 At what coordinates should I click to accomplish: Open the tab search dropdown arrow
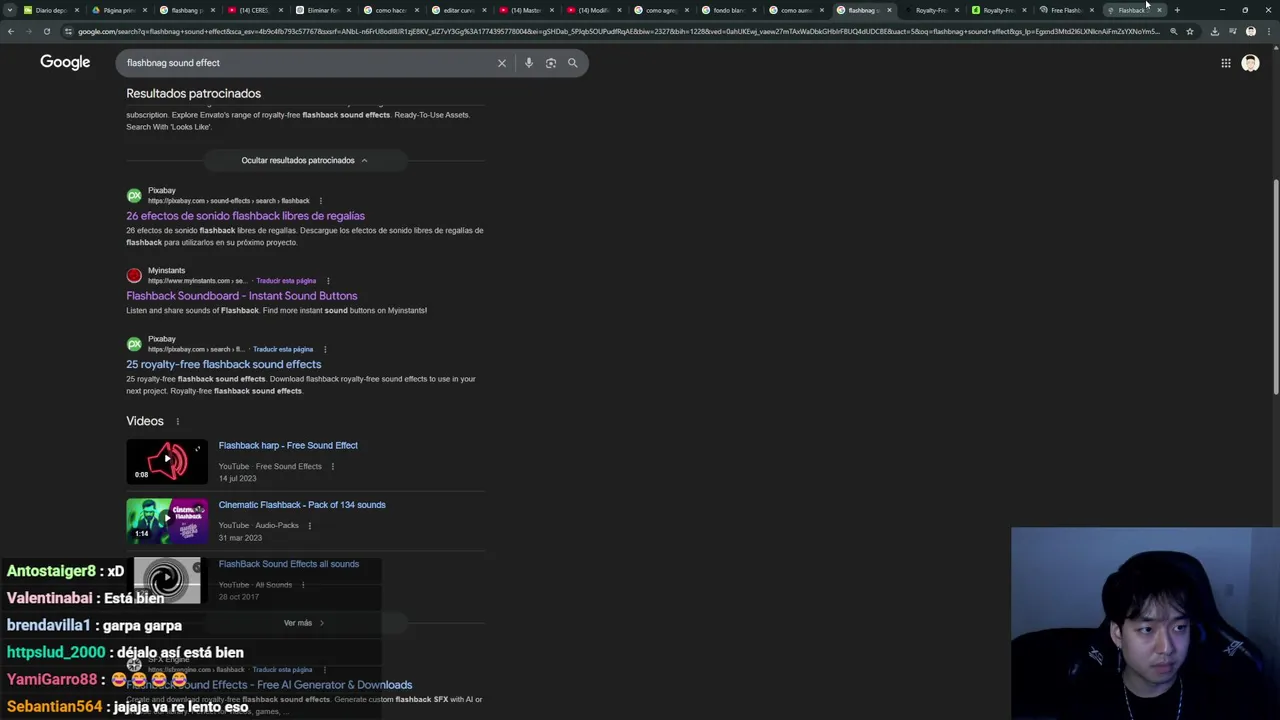(x=10, y=10)
